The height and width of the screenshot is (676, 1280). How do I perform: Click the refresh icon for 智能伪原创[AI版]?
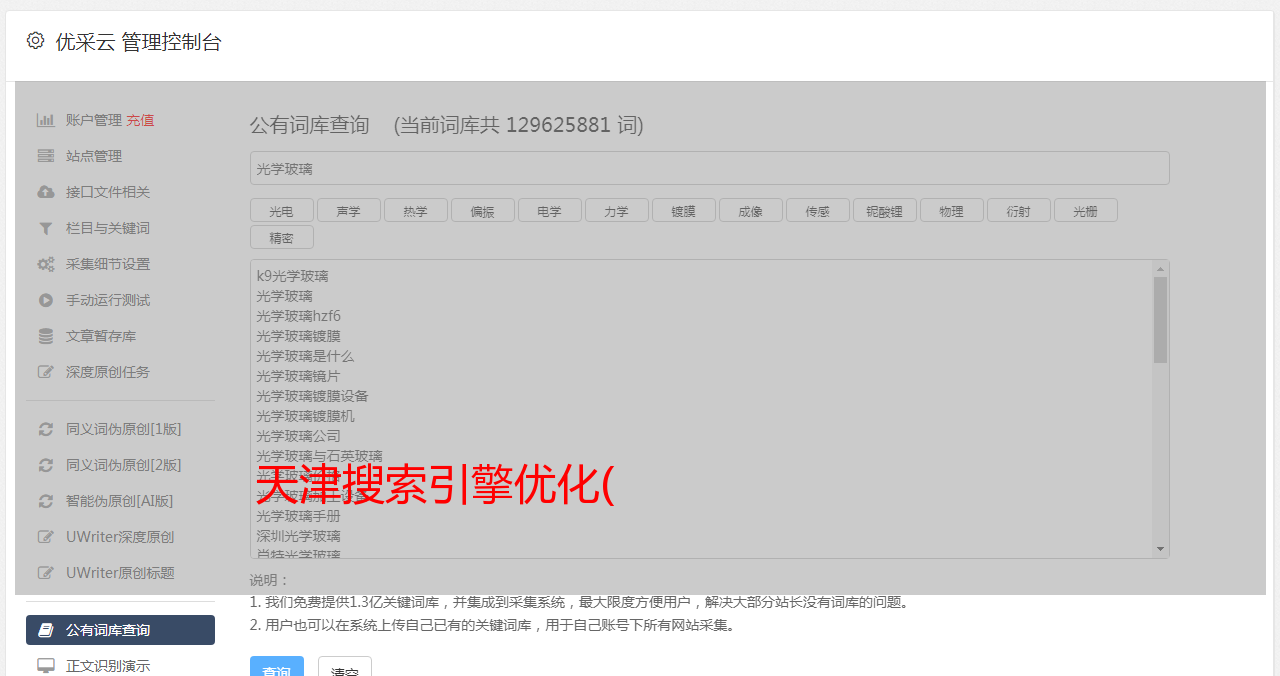pos(46,501)
